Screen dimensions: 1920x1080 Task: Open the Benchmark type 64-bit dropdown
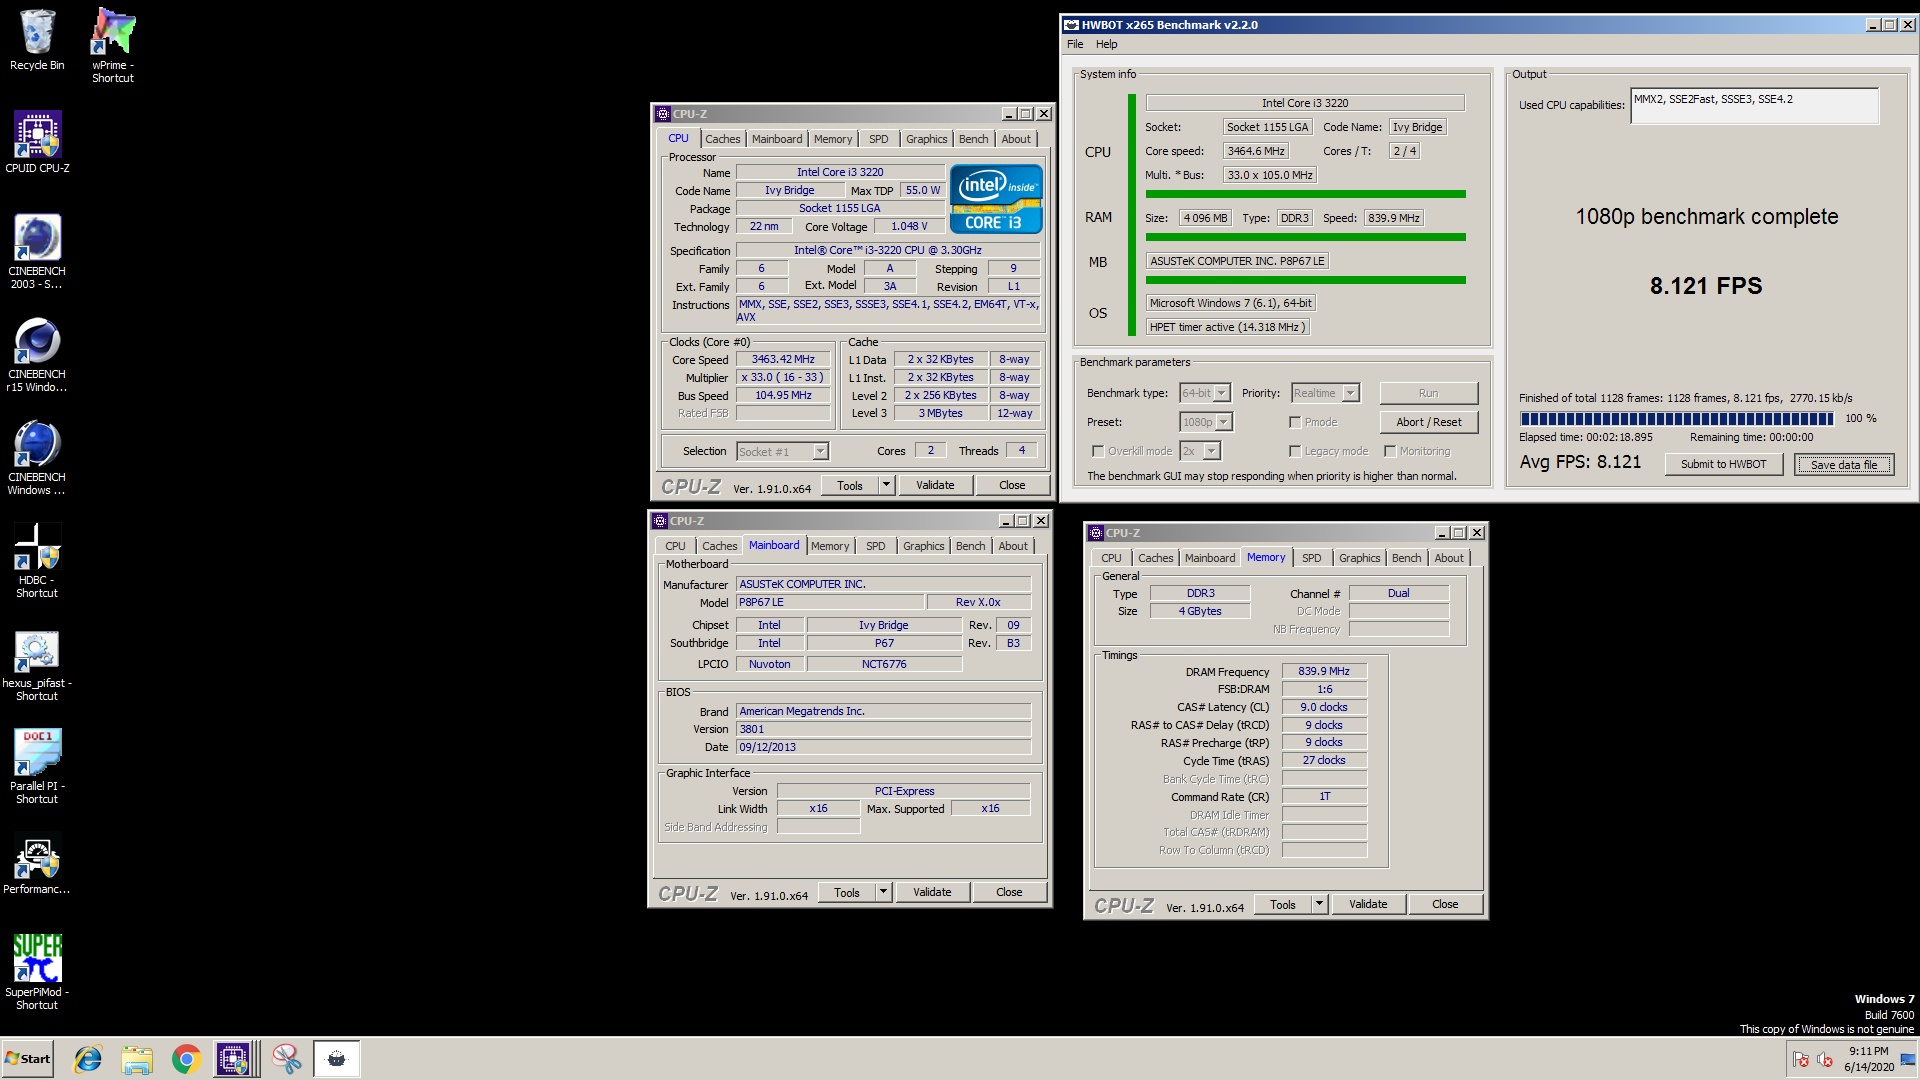point(1222,393)
